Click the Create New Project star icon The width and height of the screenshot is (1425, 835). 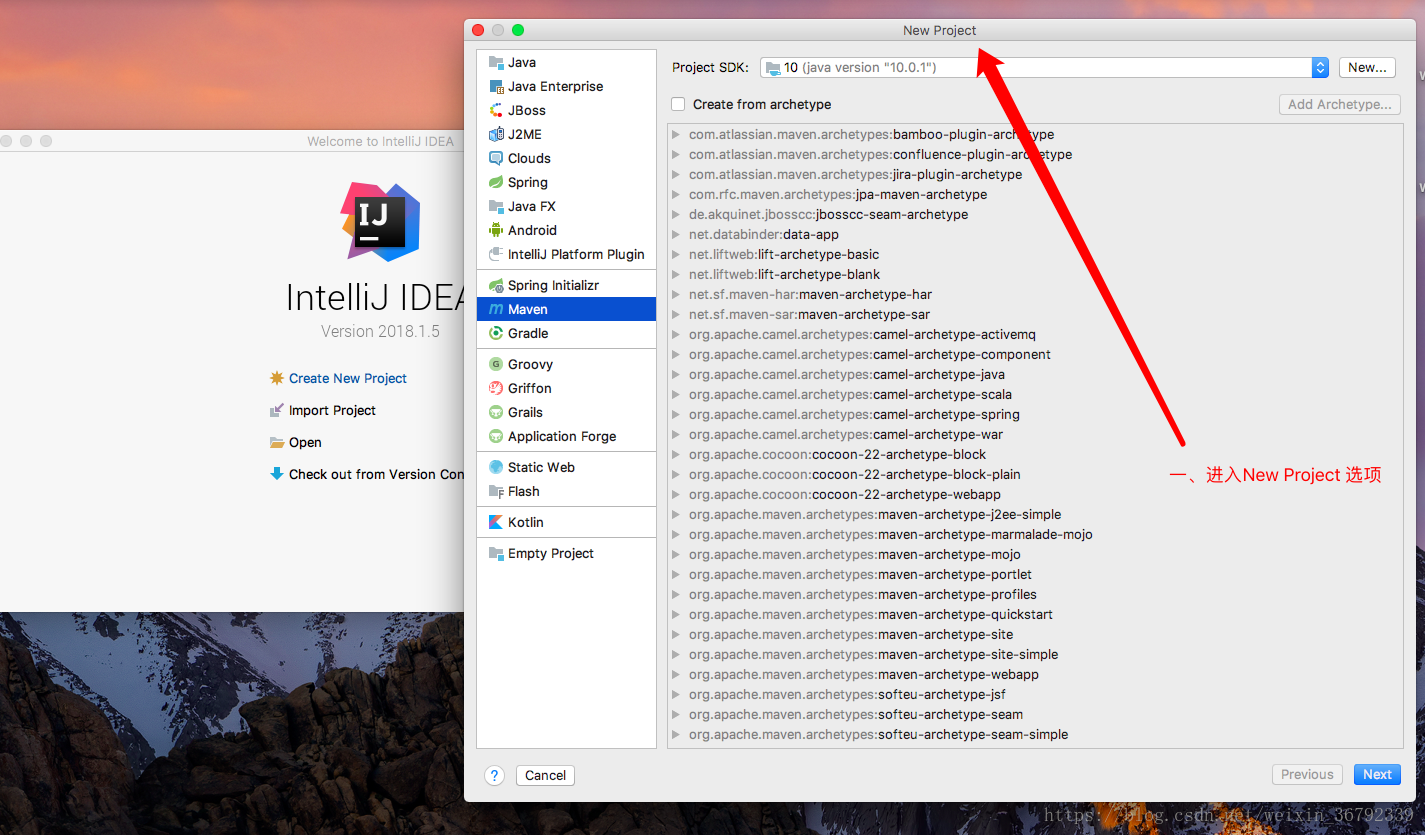[x=277, y=378]
